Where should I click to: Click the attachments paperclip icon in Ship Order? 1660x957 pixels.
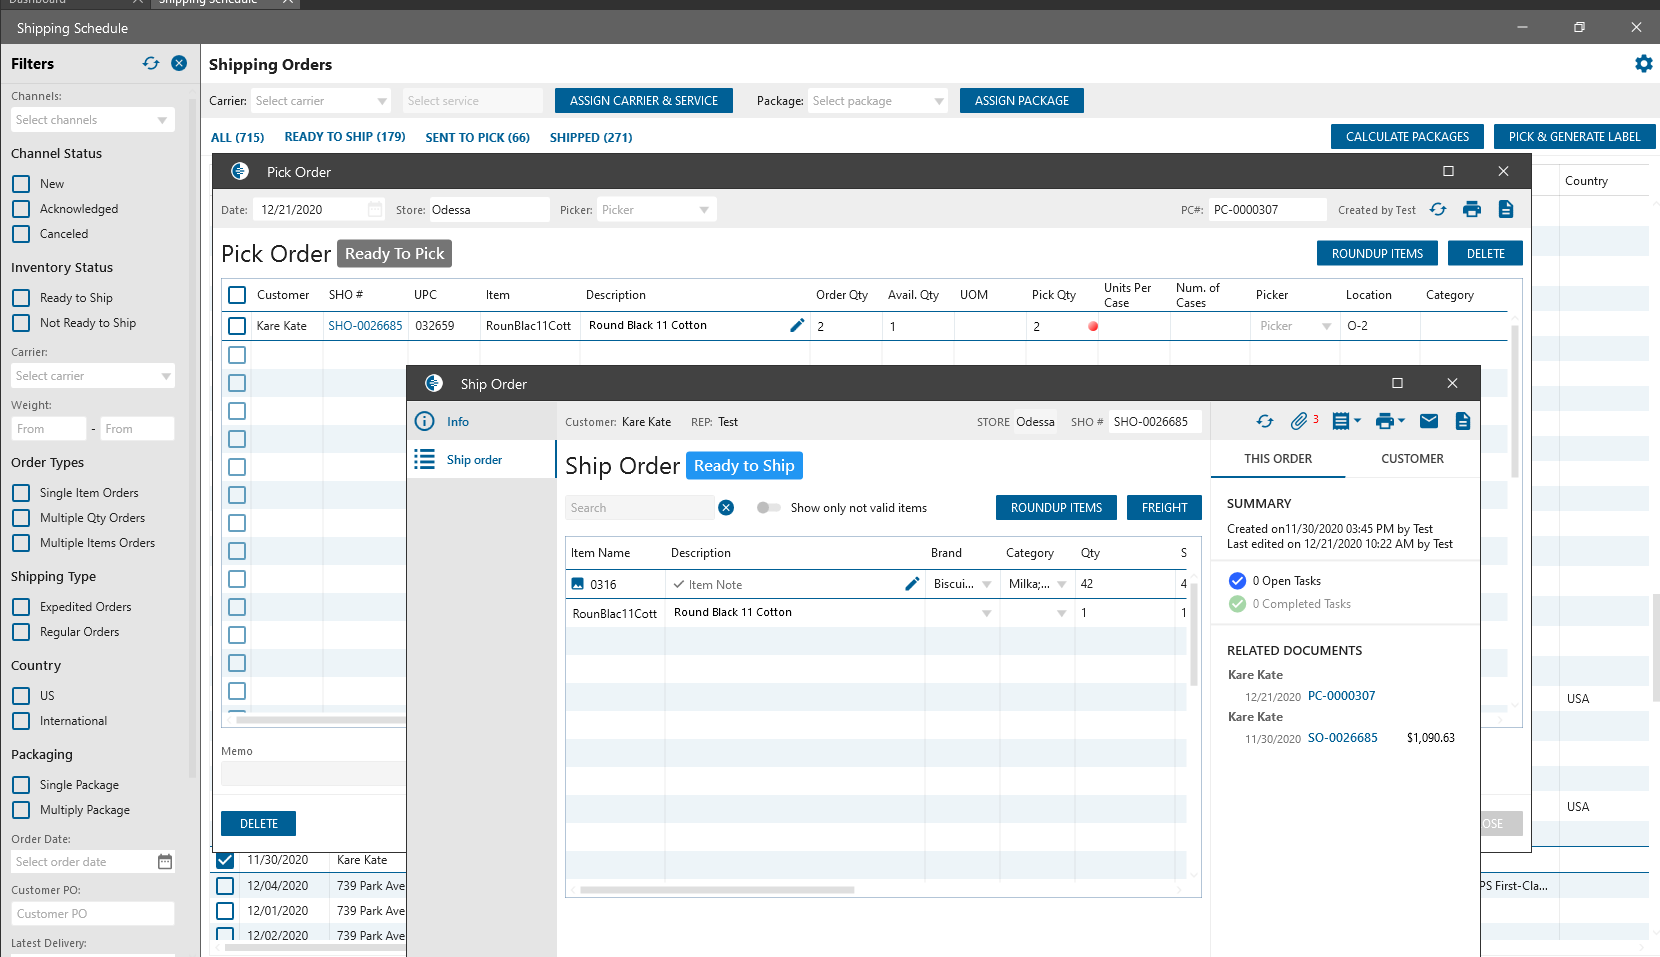[1299, 421]
